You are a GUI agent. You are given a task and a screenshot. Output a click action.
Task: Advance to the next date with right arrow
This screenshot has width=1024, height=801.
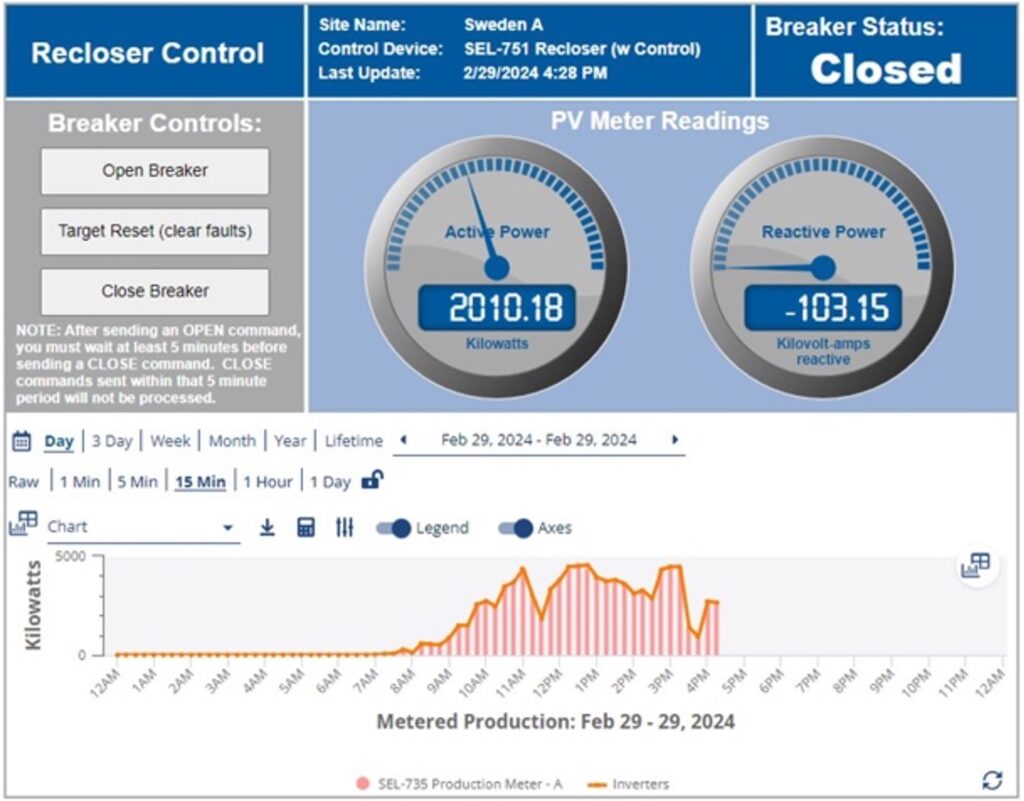point(675,440)
